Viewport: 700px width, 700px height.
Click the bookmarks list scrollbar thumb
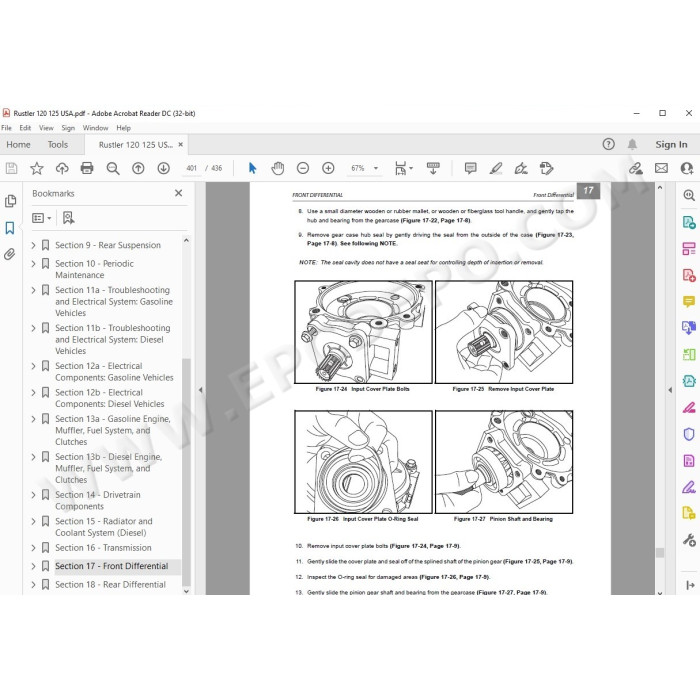[186, 471]
